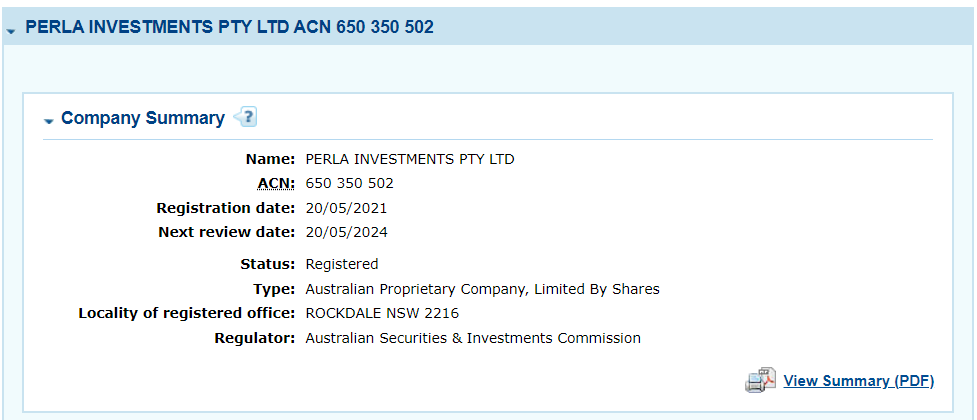
Task: Click the Company Summary heading
Action: click(143, 118)
